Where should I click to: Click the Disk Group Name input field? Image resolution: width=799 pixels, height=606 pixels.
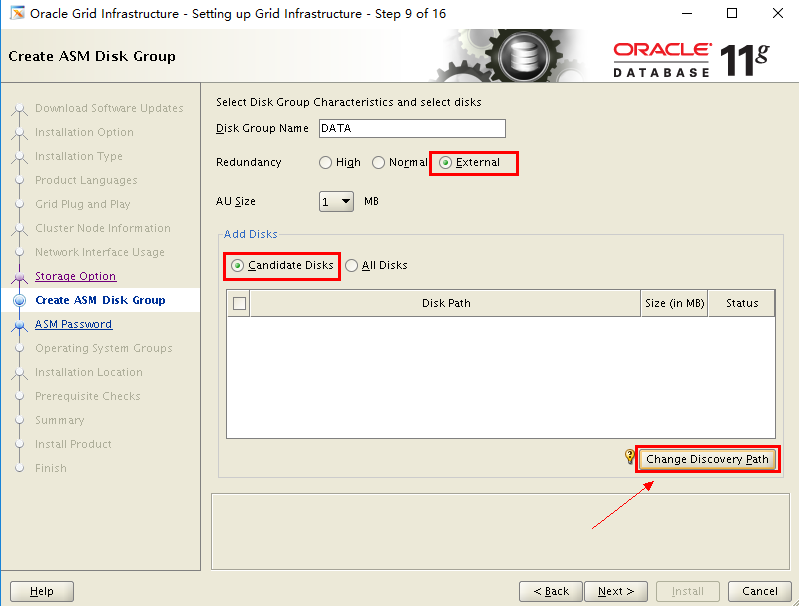[412, 128]
